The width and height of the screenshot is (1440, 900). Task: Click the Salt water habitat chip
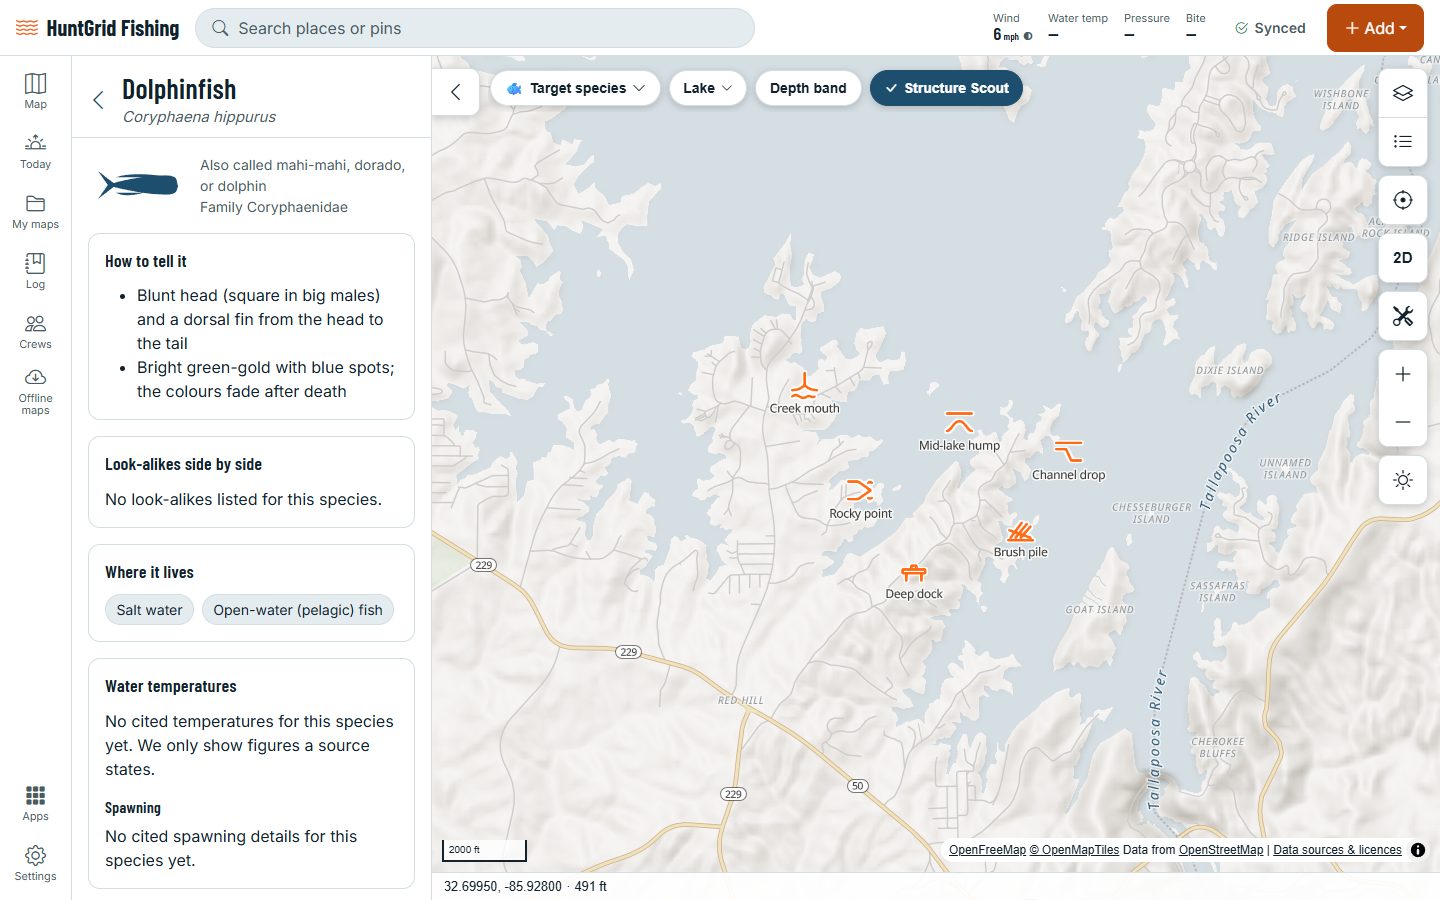149,610
